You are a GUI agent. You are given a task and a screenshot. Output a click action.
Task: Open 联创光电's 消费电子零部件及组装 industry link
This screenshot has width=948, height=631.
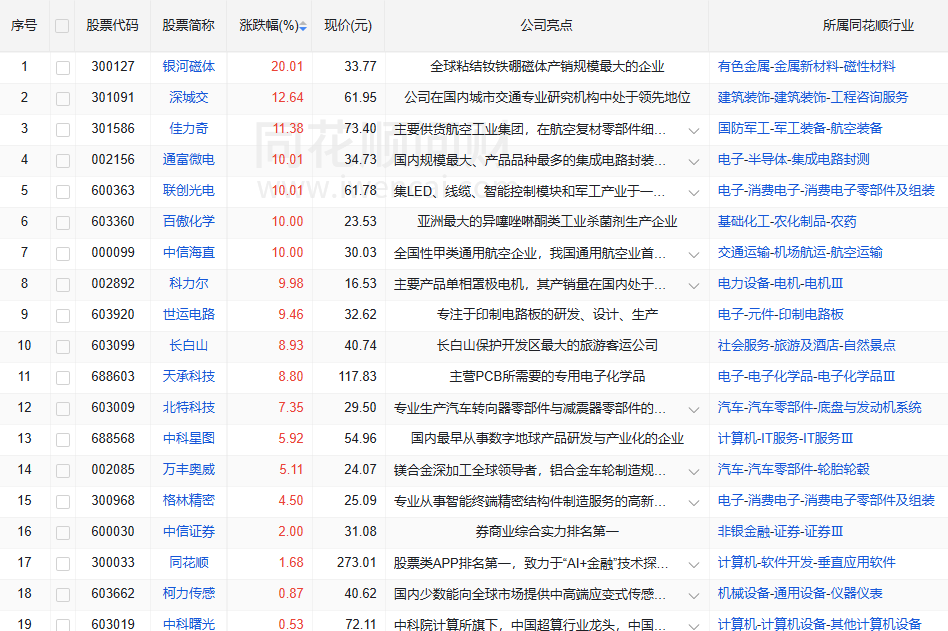(826, 190)
